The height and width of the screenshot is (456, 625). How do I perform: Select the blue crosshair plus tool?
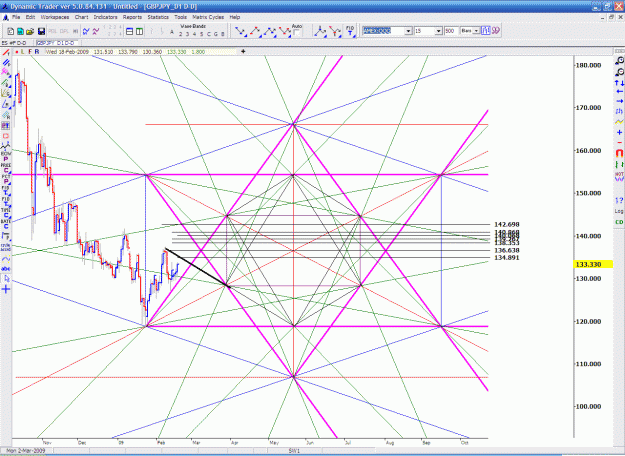click(6, 289)
